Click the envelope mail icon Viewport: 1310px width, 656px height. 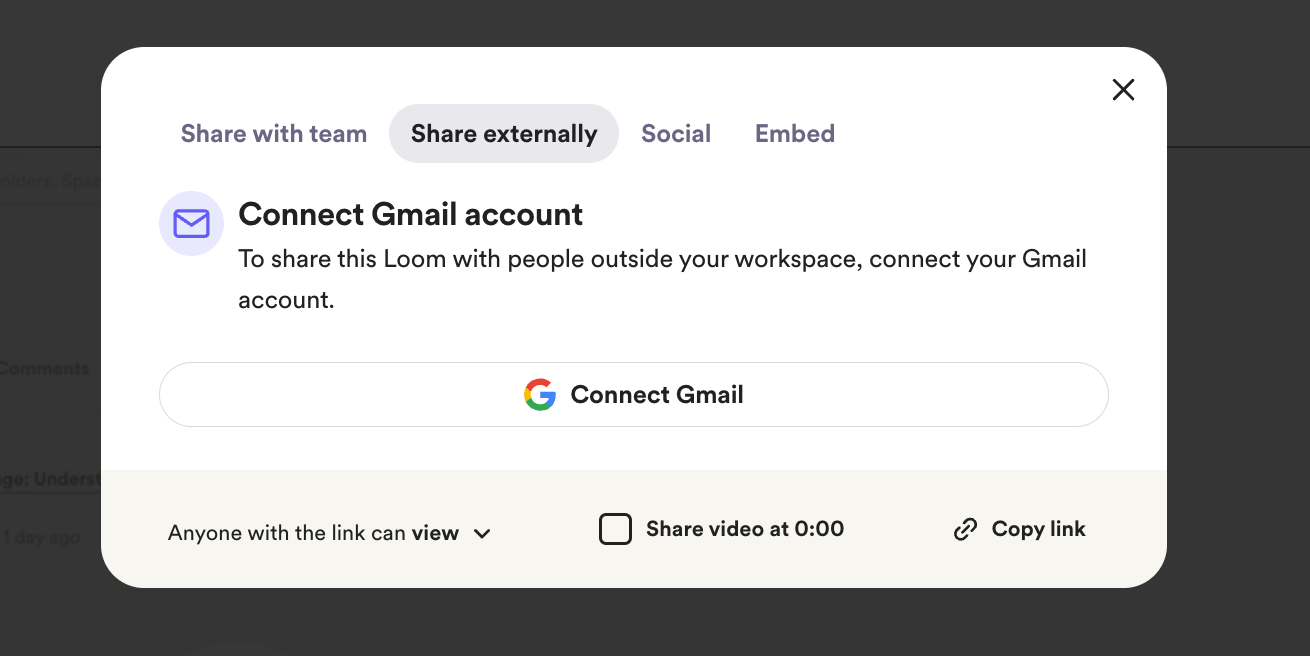191,224
